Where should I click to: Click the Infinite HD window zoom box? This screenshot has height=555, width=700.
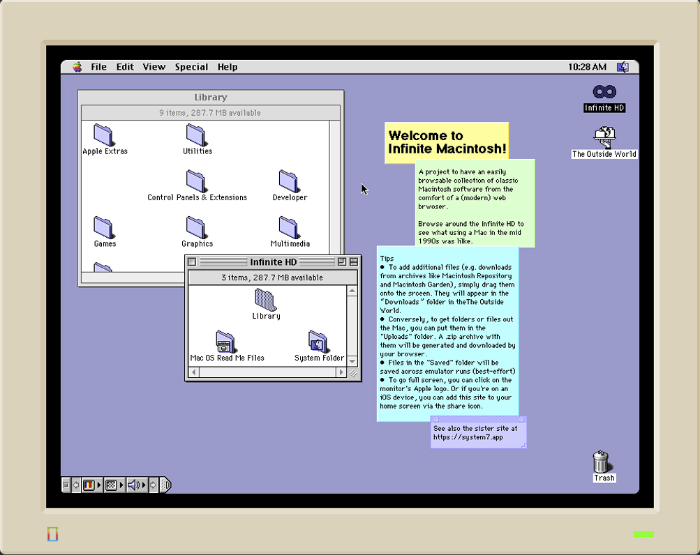coord(342,262)
